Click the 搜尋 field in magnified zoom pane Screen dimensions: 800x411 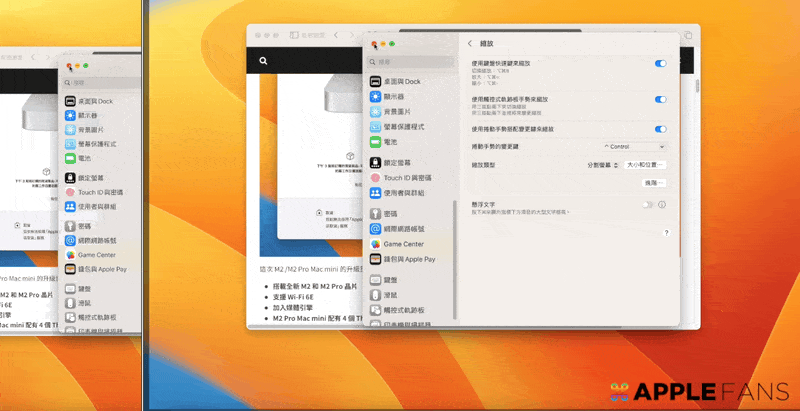coord(102,83)
